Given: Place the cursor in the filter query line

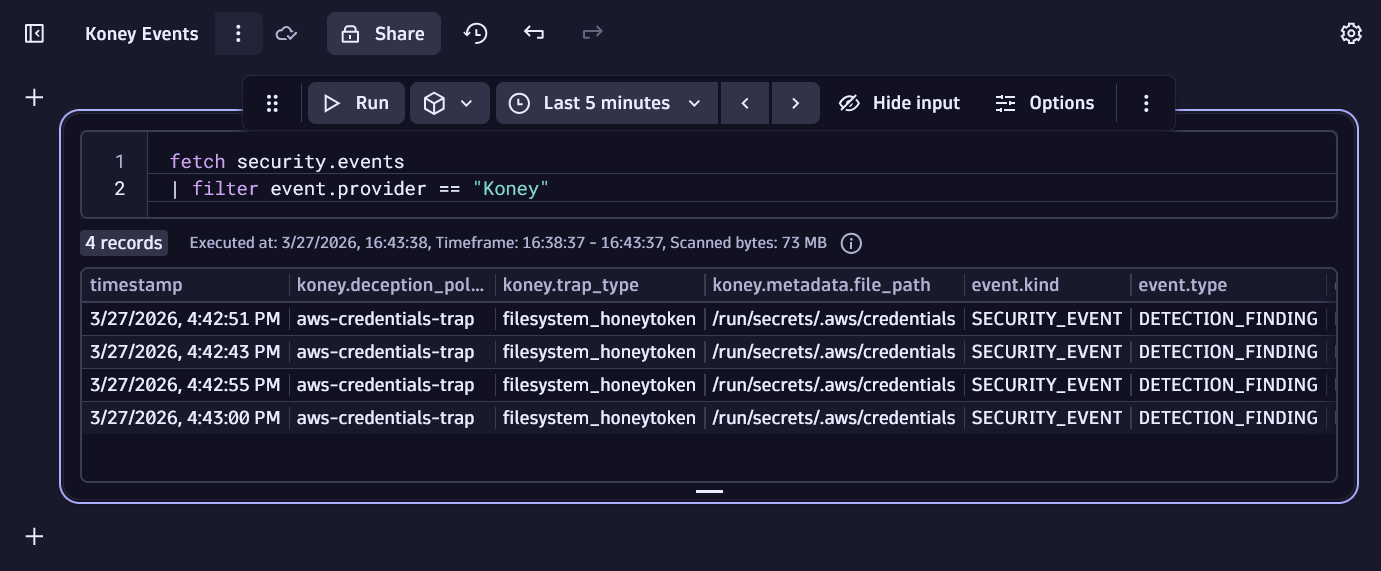Looking at the screenshot, I should click(740, 188).
